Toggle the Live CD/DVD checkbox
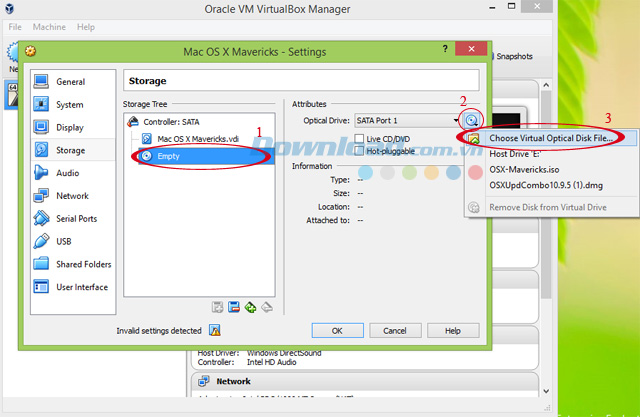The width and height of the screenshot is (640, 417). [x=359, y=139]
